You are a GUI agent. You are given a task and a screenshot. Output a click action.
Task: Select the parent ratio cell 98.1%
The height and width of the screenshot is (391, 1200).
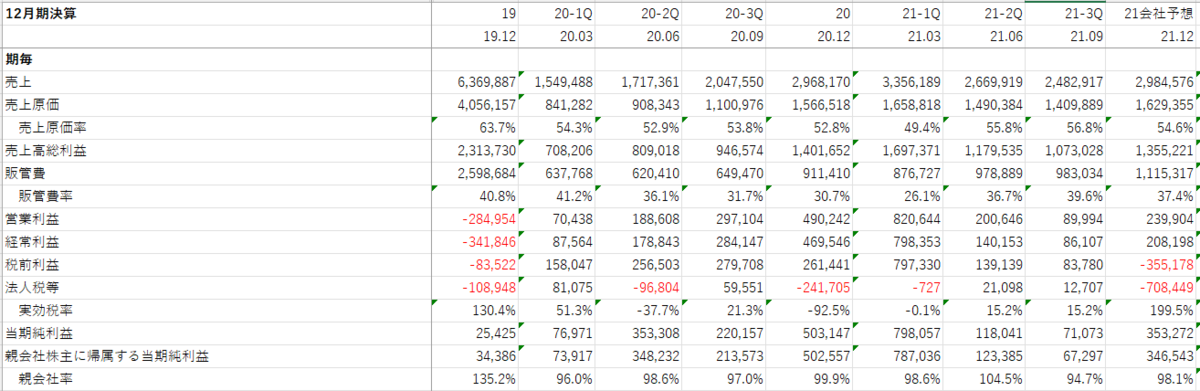click(x=1175, y=378)
